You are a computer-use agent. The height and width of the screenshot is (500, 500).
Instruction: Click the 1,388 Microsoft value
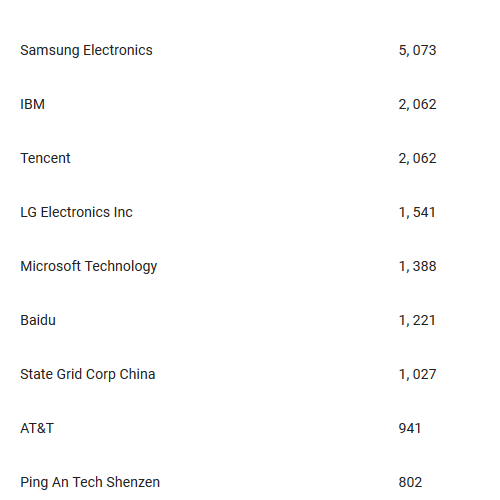[x=417, y=267]
